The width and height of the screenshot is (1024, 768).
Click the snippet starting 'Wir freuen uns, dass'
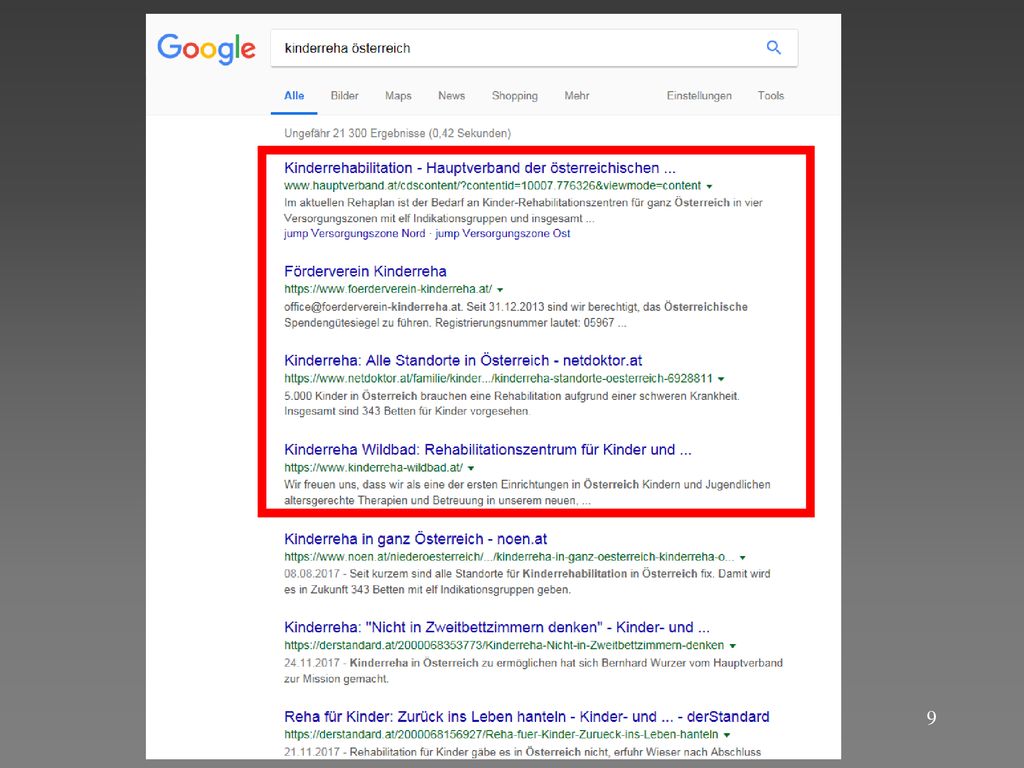(527, 492)
